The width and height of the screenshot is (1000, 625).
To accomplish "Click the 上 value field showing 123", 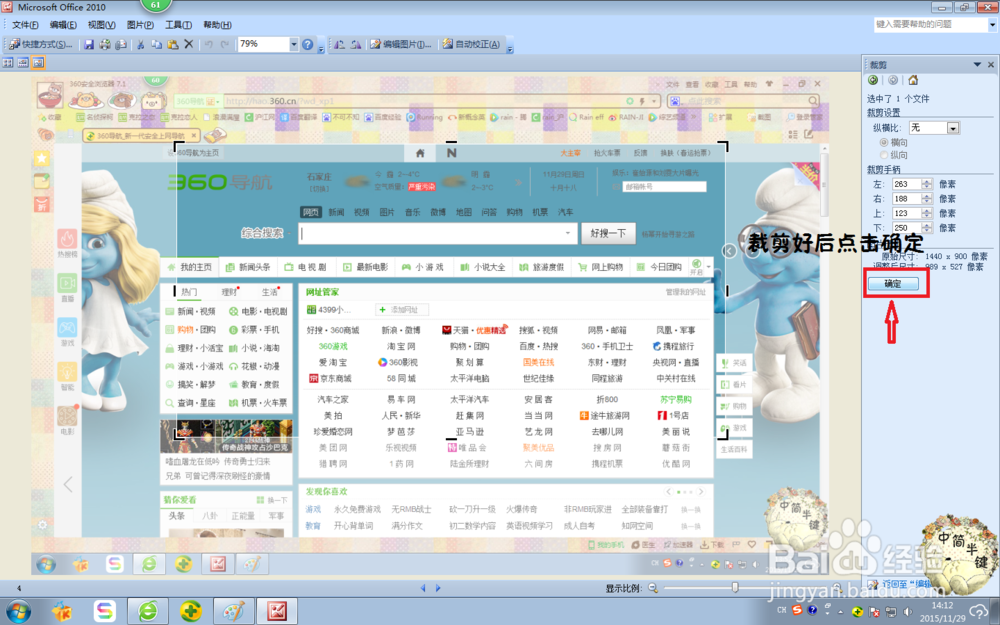I will pos(906,214).
